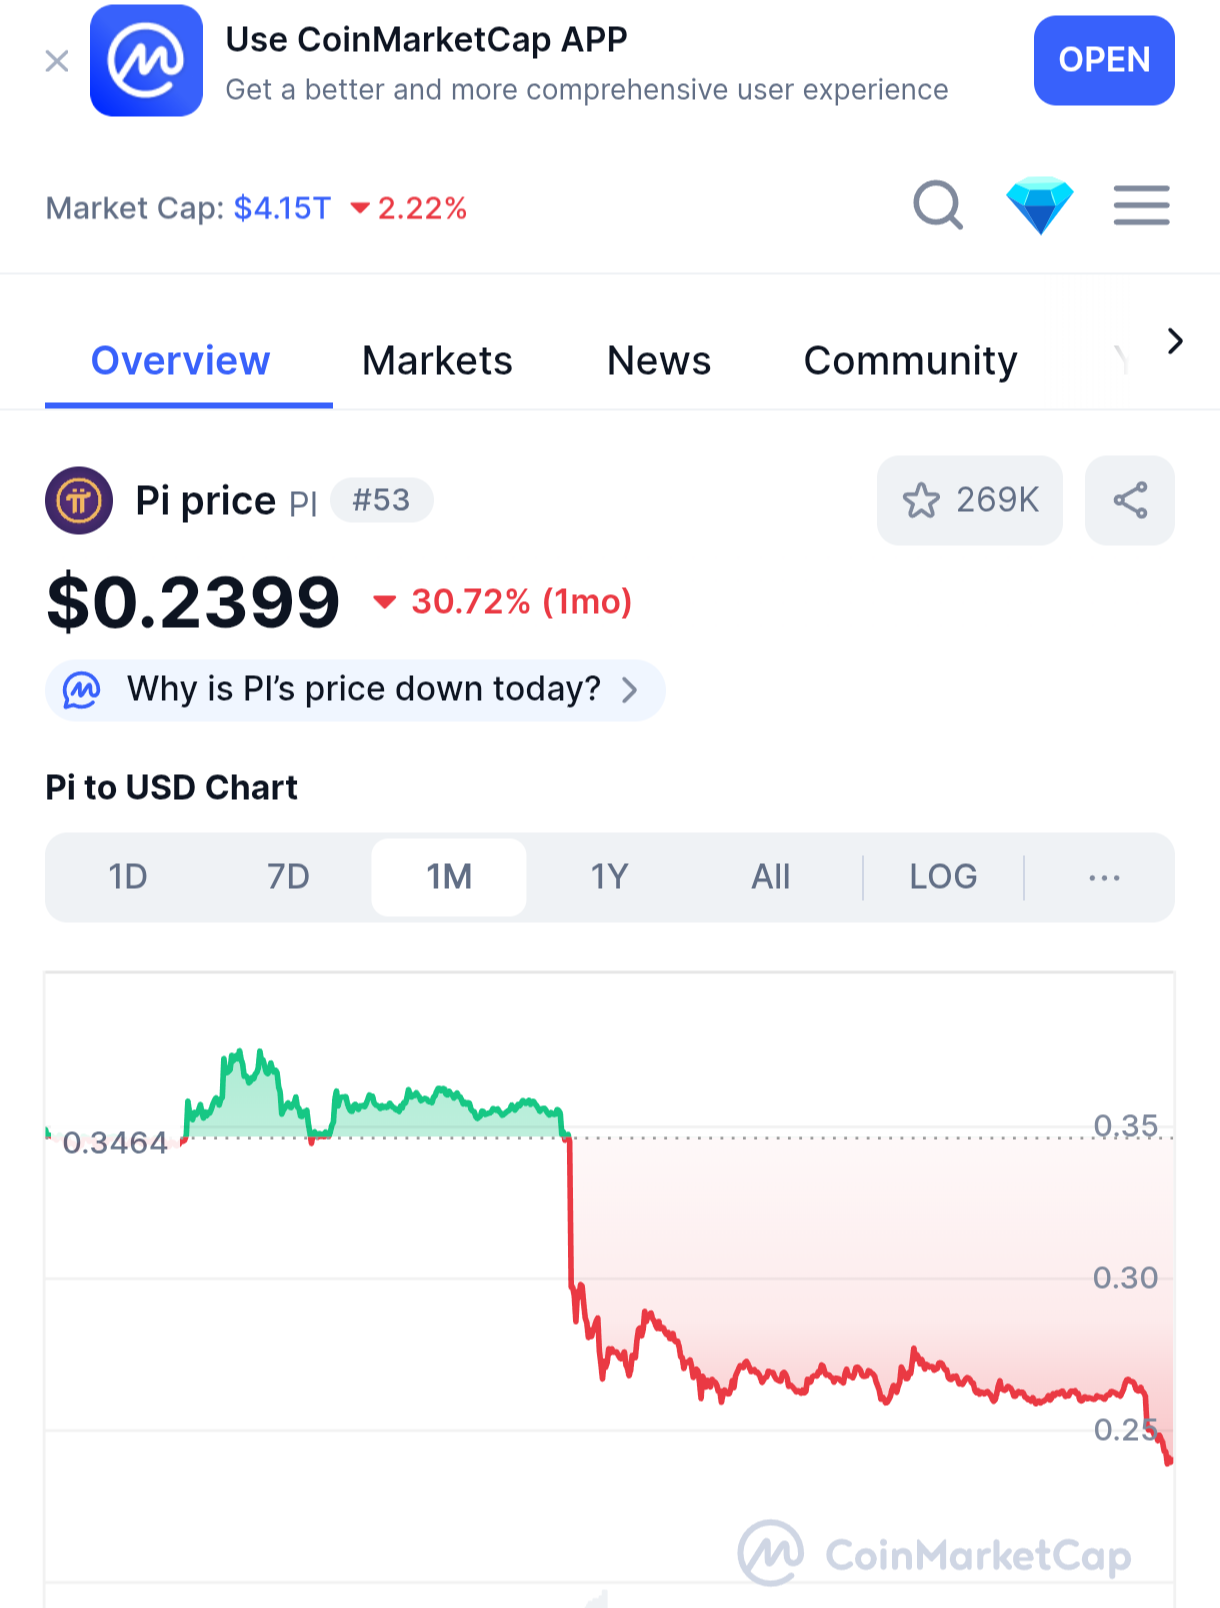Open the search magnifier icon

point(937,206)
